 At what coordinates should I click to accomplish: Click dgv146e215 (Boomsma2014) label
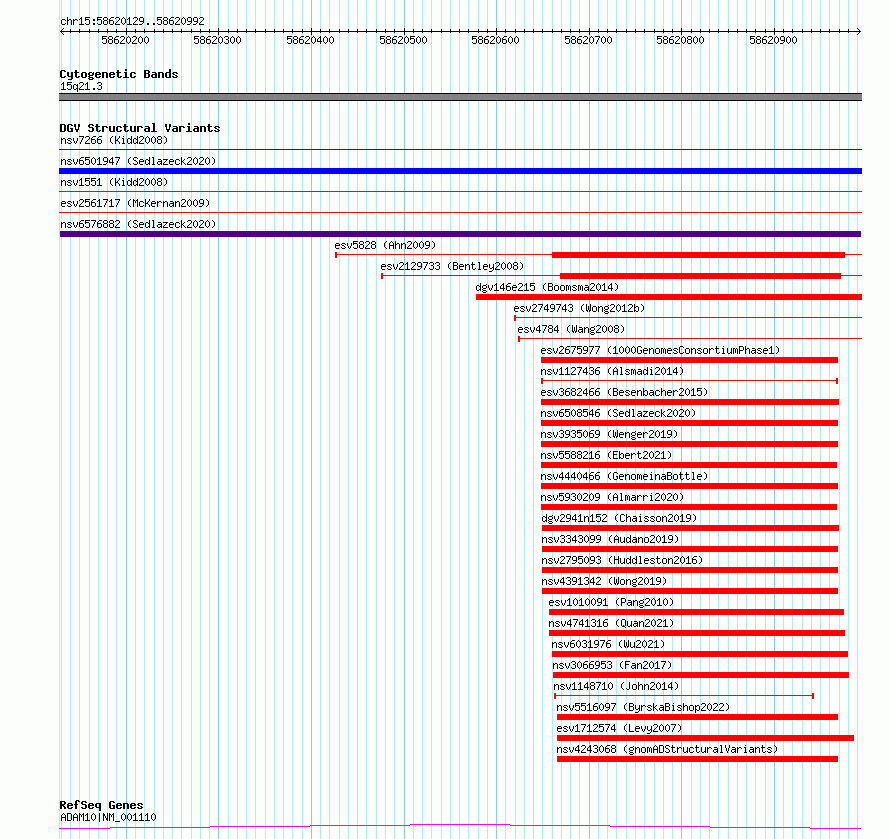[x=547, y=287]
